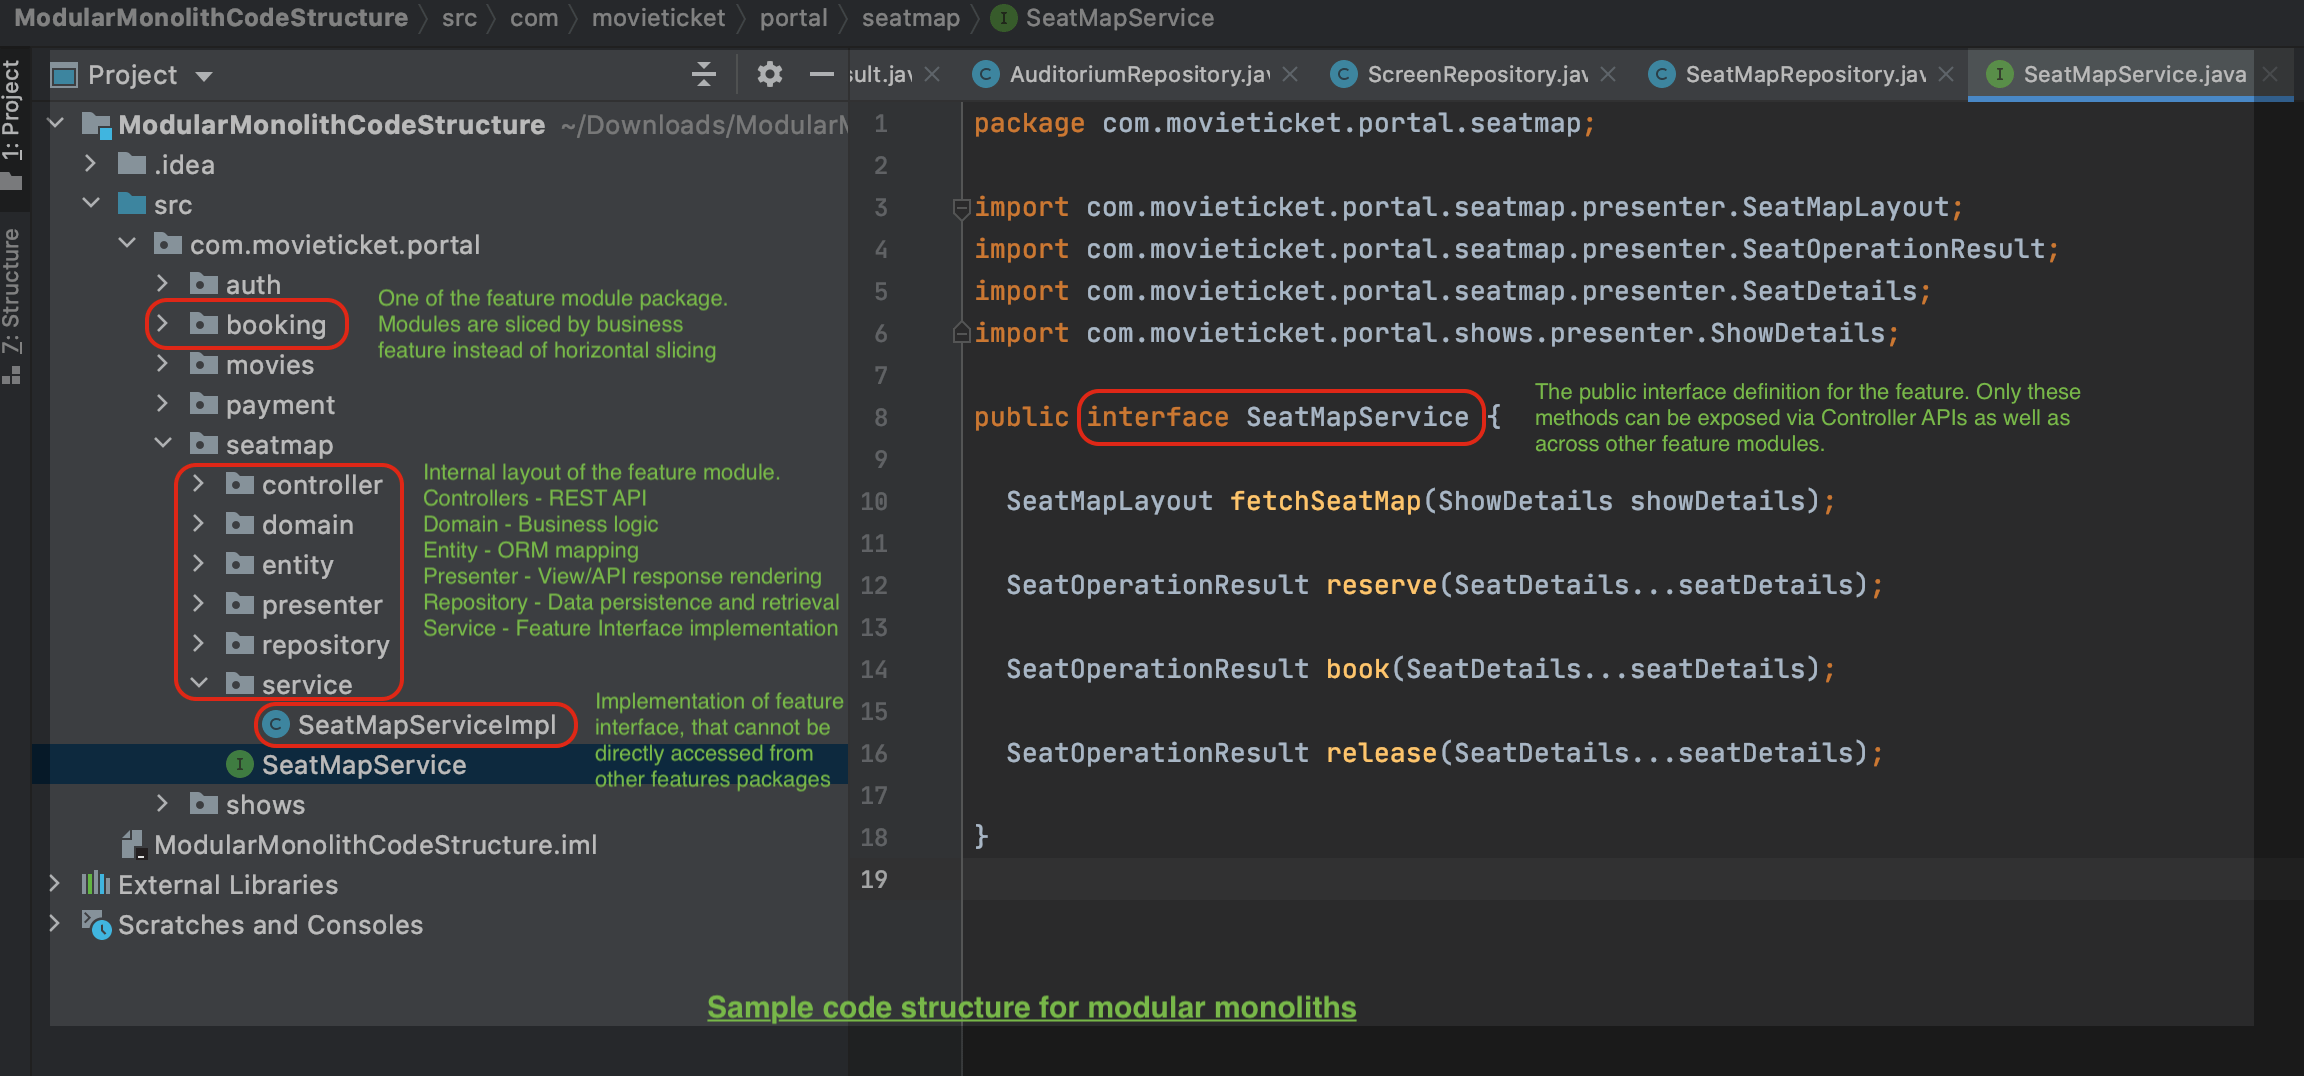Click Sample code structure for modular monoliths link
Viewport: 2304px width, 1076px height.
coord(1031,1007)
